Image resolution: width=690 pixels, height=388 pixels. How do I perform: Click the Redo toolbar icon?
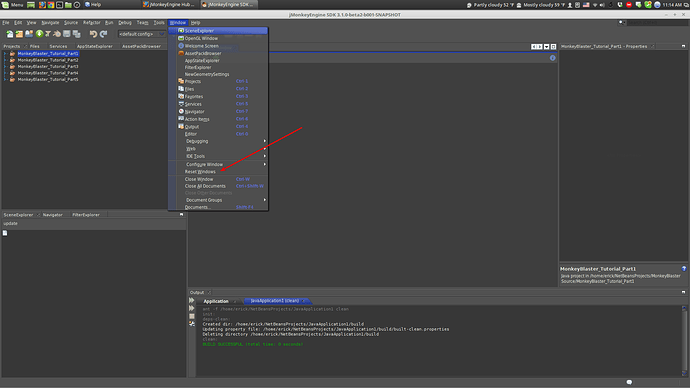(x=103, y=34)
